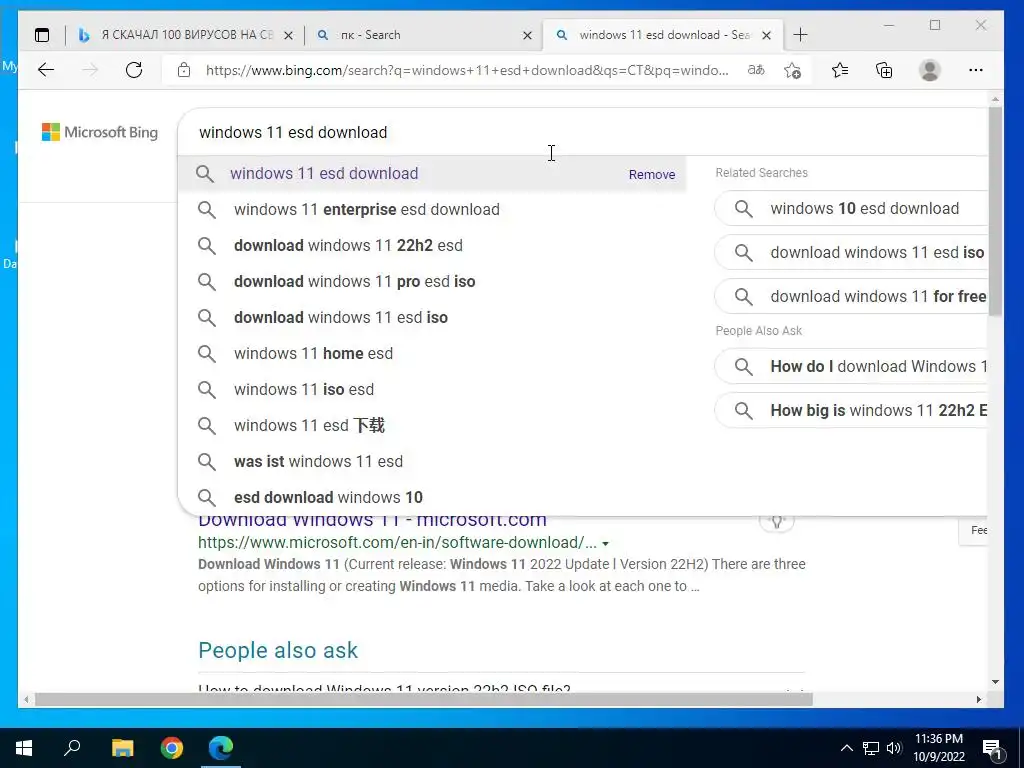Image resolution: width=1024 pixels, height=768 pixels.
Task: Close the 'Я СКАЧАЛ 100 ВИРУСОВ' tab
Action: point(288,35)
